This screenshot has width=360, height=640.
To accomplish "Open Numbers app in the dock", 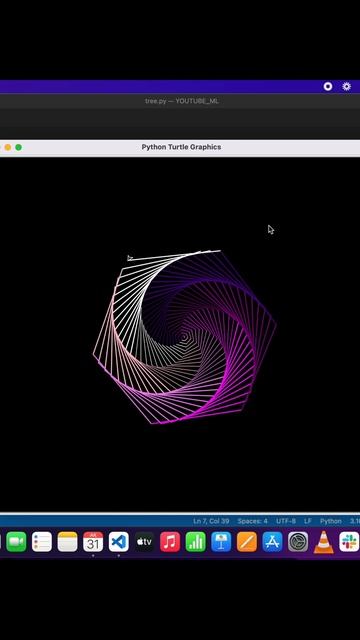I will tap(196, 542).
